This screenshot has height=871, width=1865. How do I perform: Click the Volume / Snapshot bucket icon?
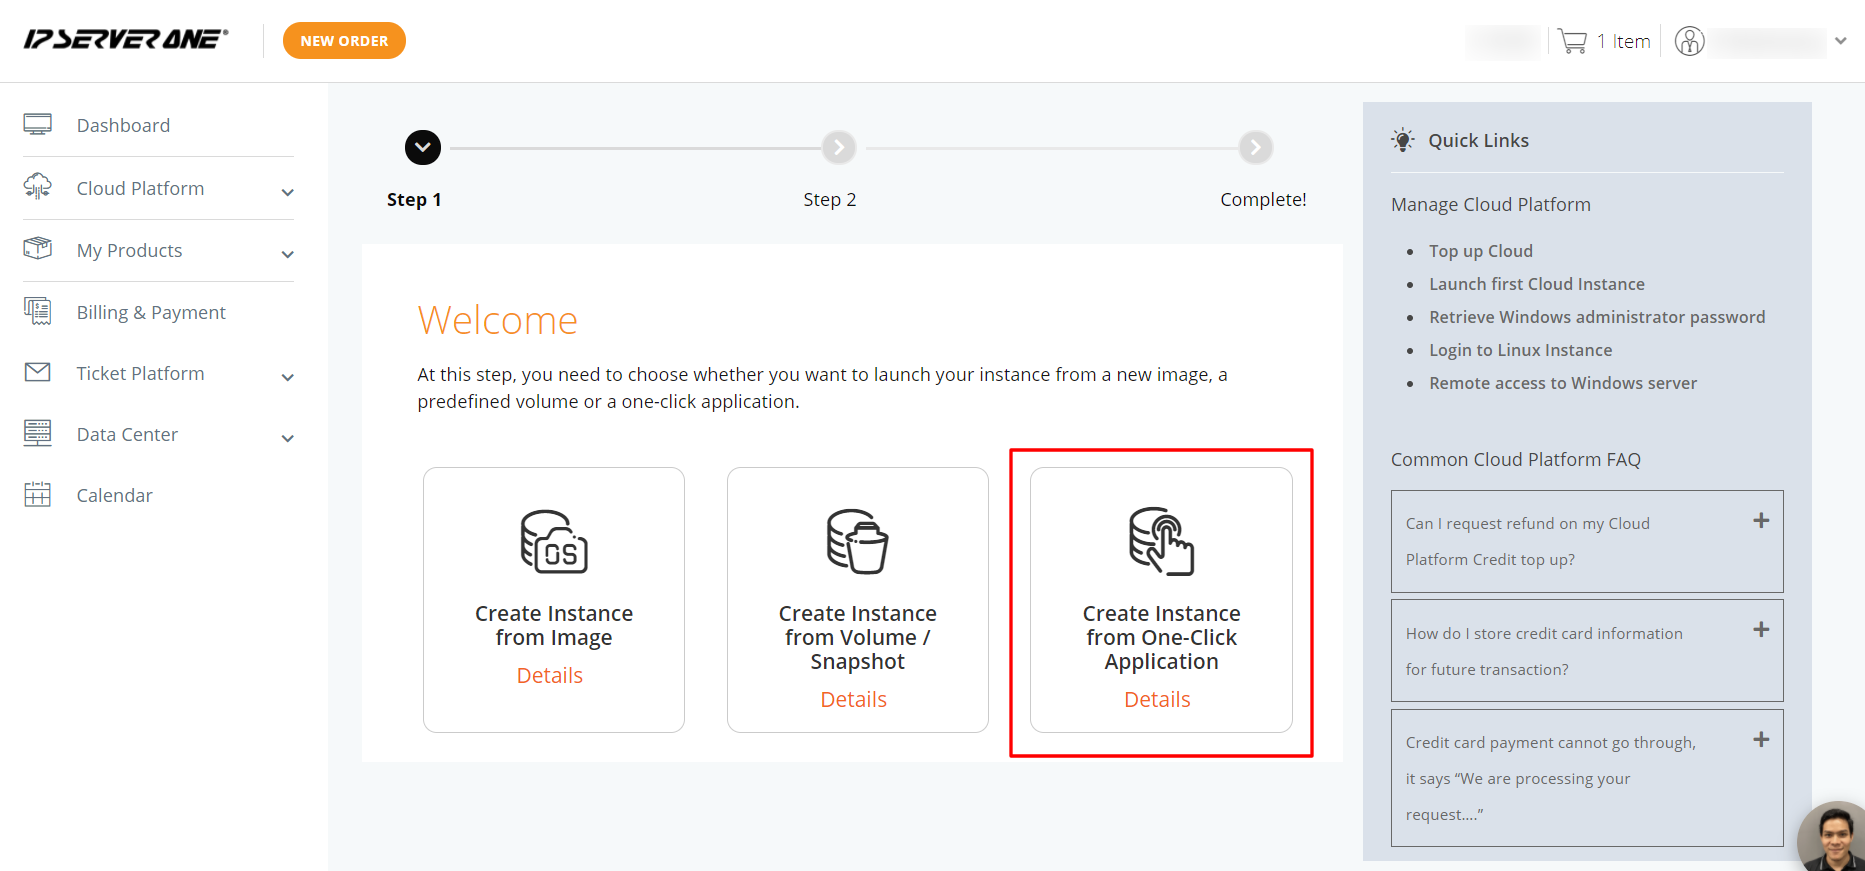click(x=857, y=542)
